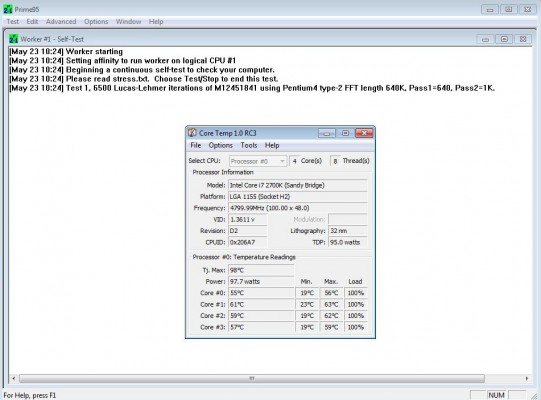Close the Core Temp window

tap(364, 133)
